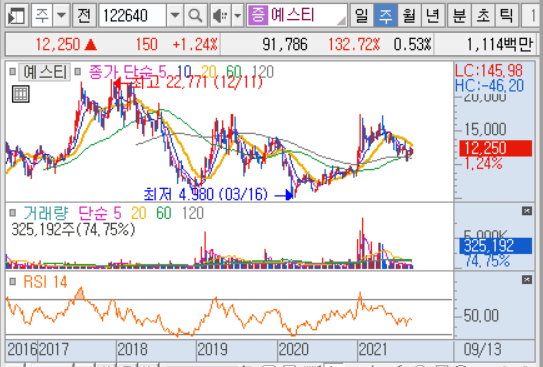Click the 10-period moving average legend

[x=184, y=72]
